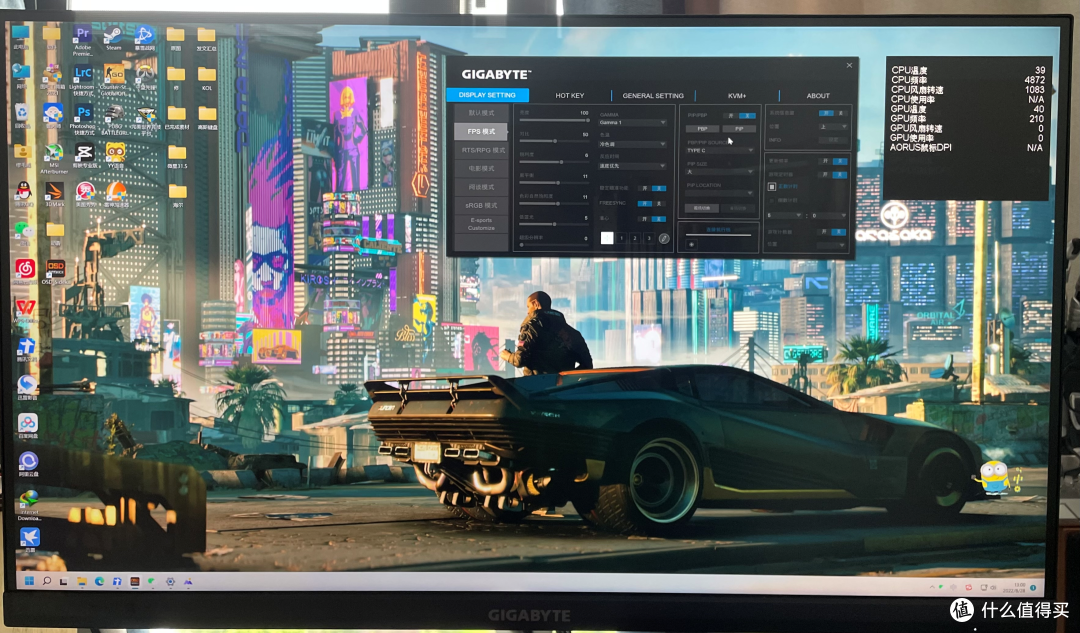This screenshot has height=633, width=1080.
Task: Turn on 准心 crosshair toggle (开)
Action: pos(645,219)
